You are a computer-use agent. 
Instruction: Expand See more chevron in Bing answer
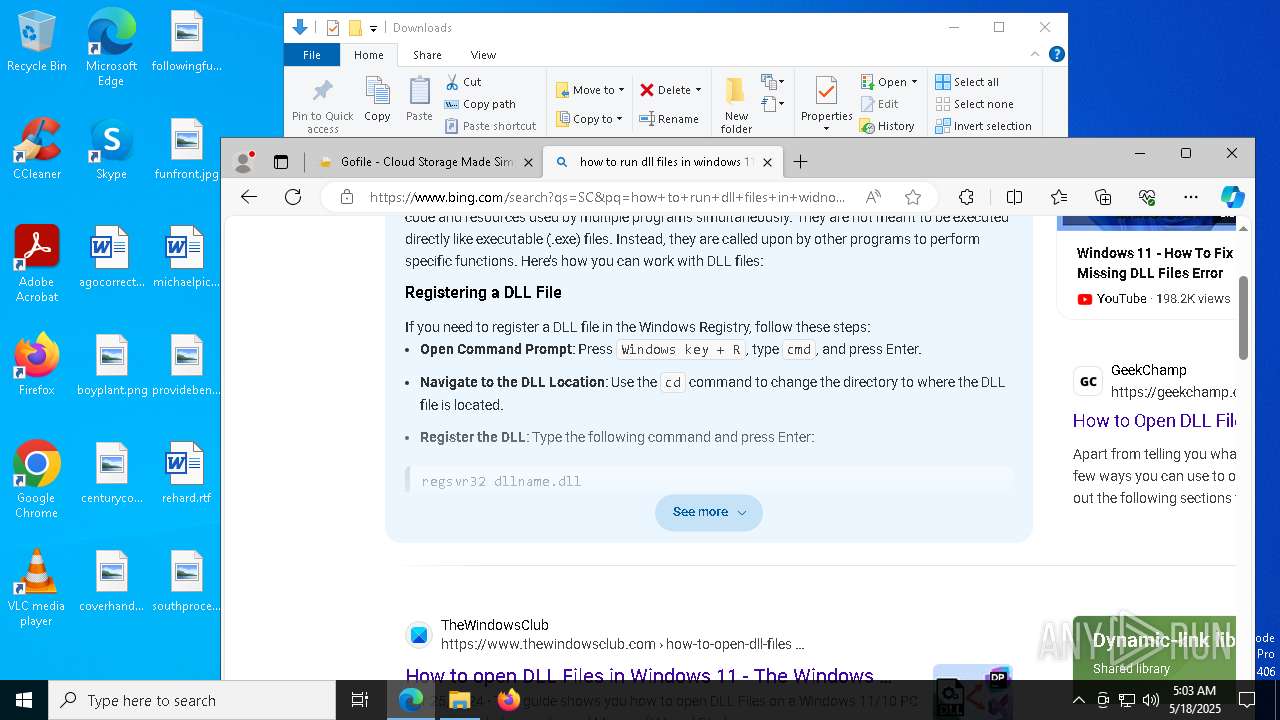(742, 513)
